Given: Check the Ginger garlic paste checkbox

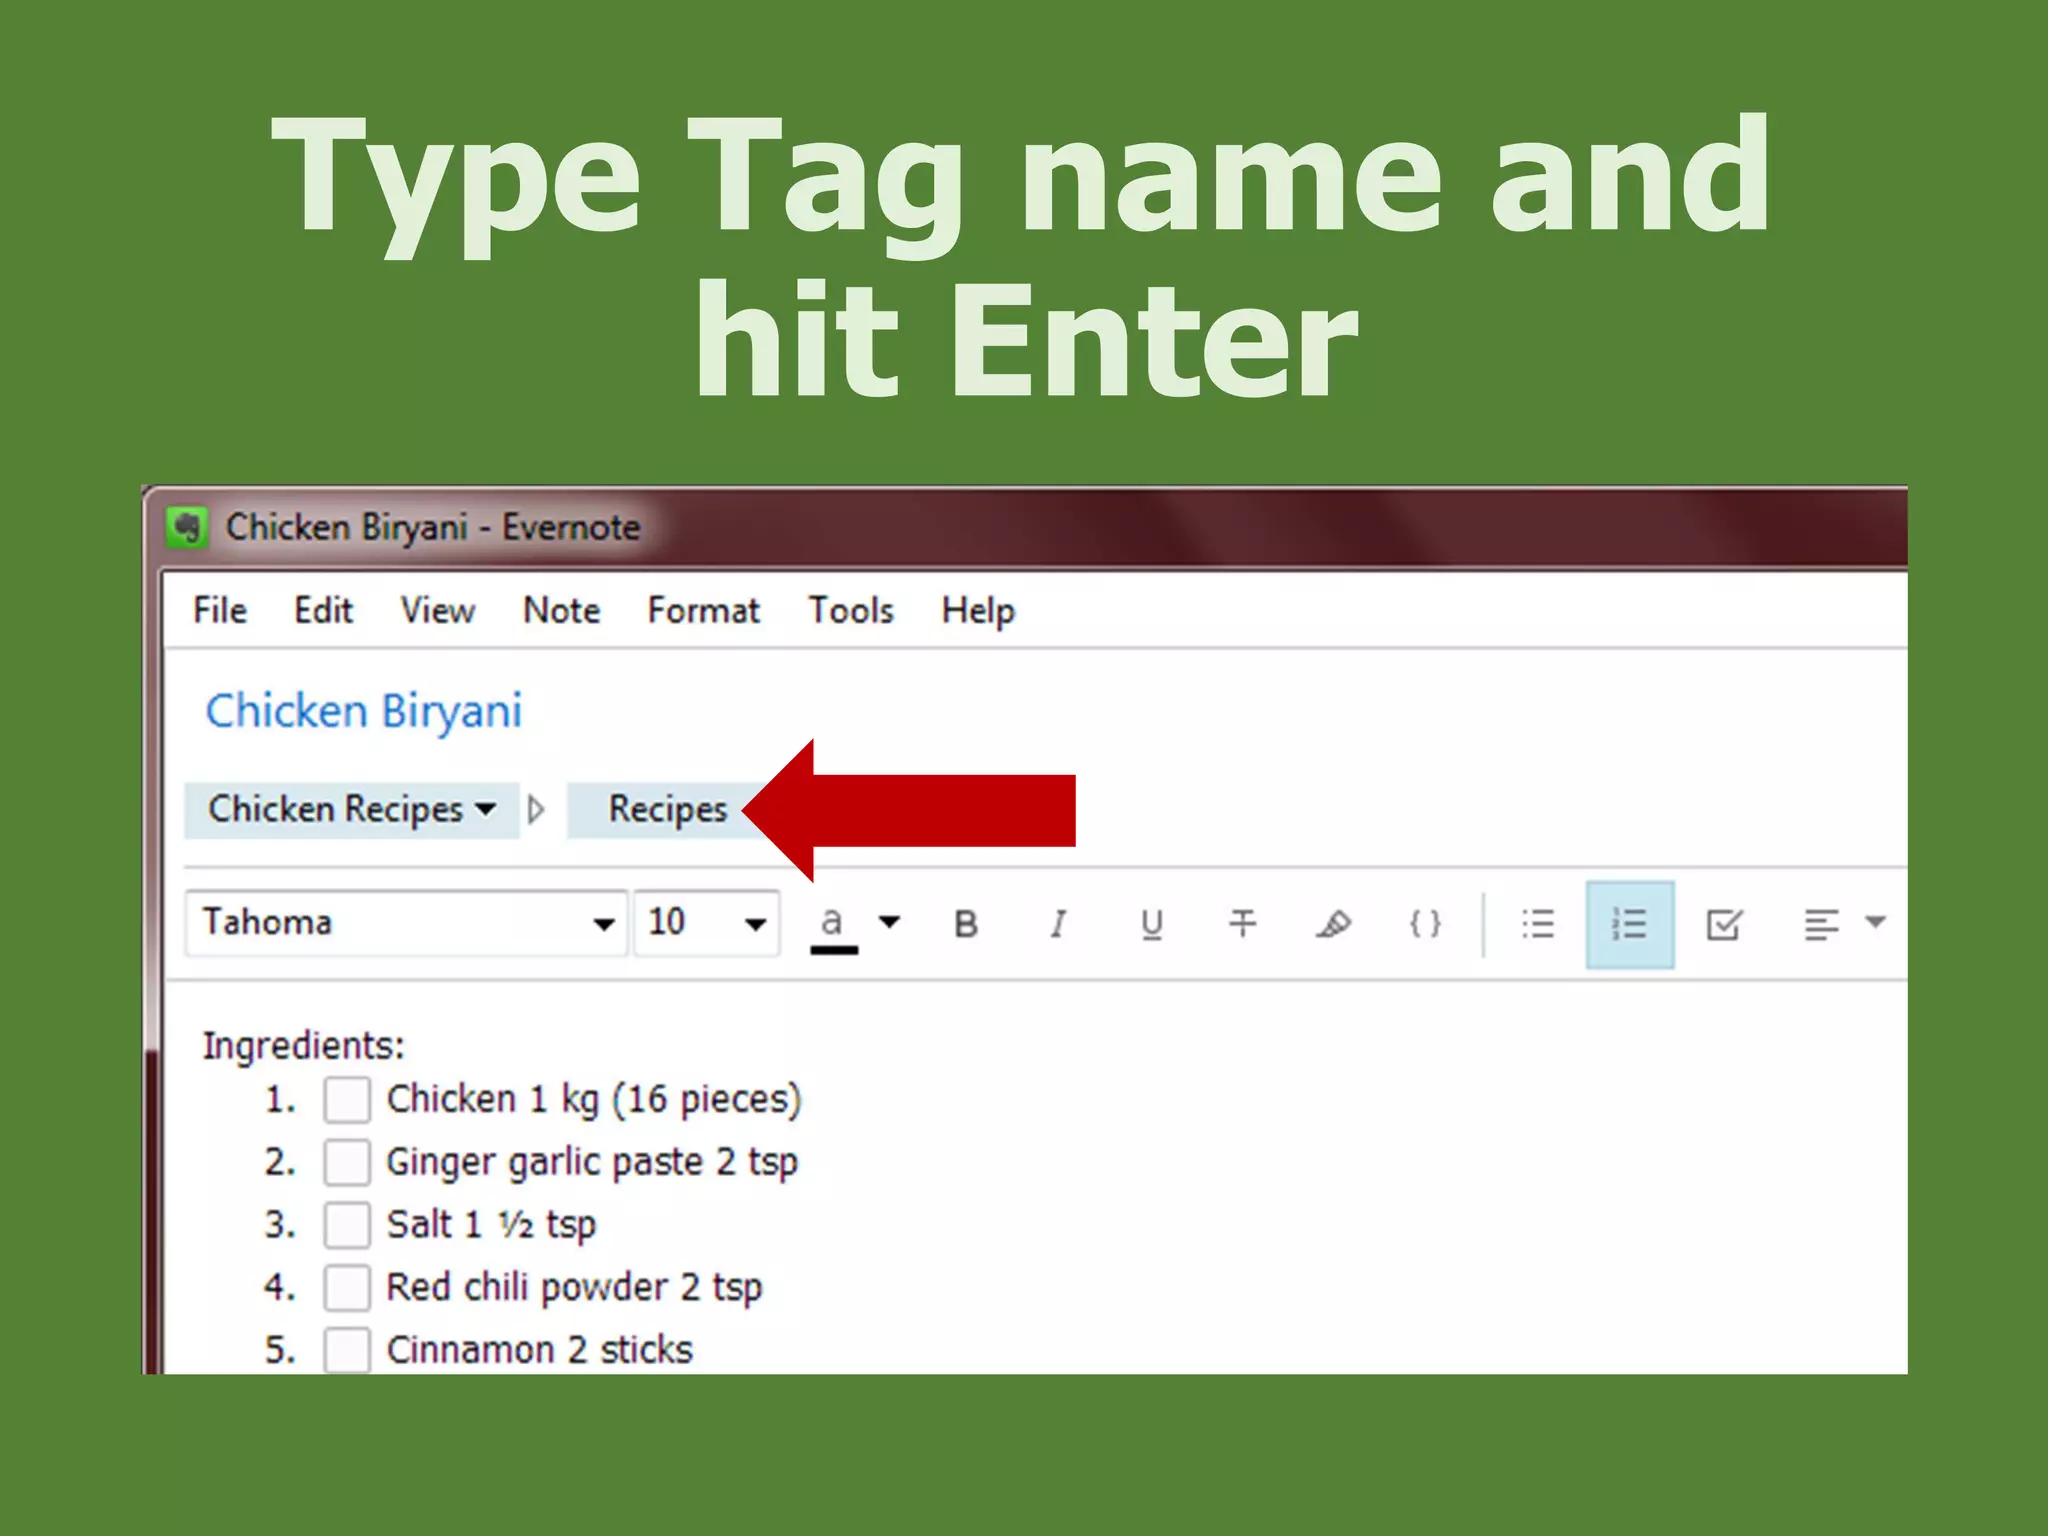Looking at the screenshot, I should 347,1163.
